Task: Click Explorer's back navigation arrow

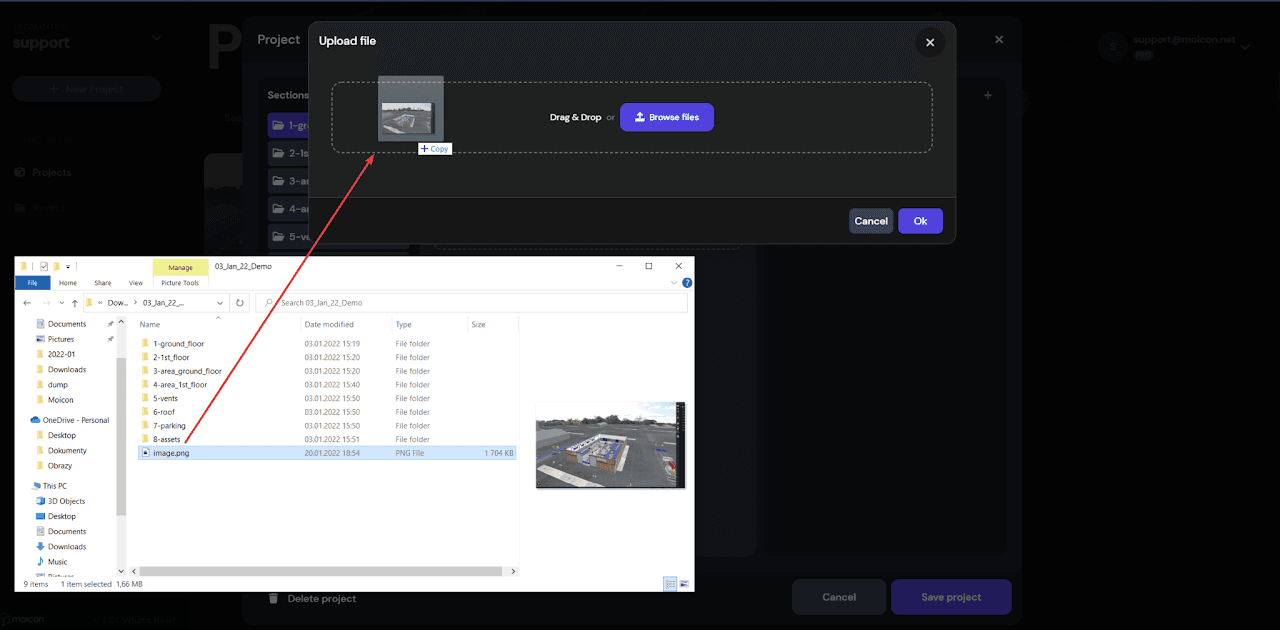Action: [x=27, y=303]
